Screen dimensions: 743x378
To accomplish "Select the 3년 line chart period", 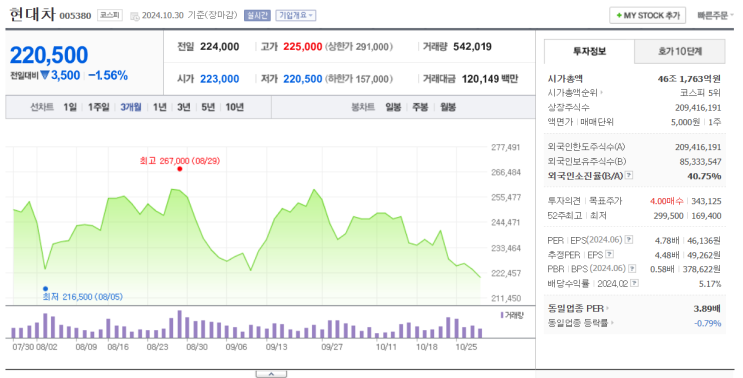I will click(183, 108).
